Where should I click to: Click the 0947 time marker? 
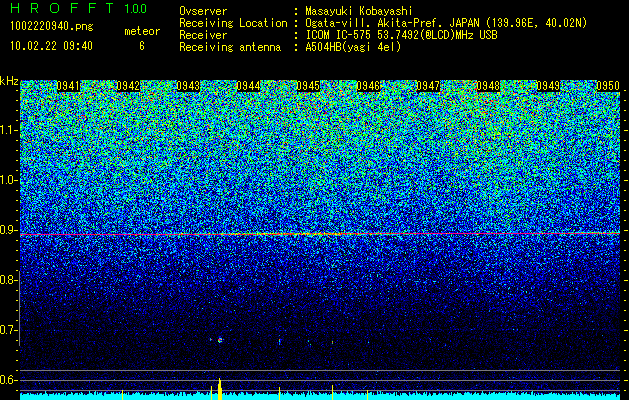pos(428,86)
